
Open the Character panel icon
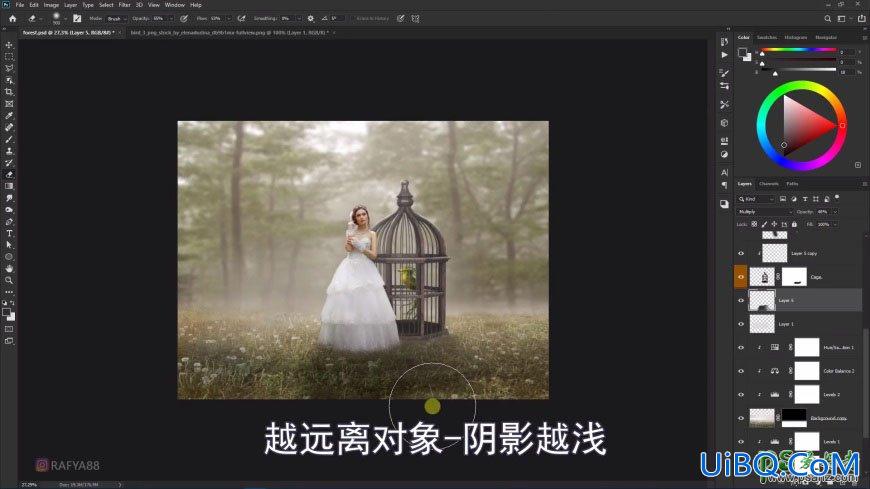tap(724, 173)
